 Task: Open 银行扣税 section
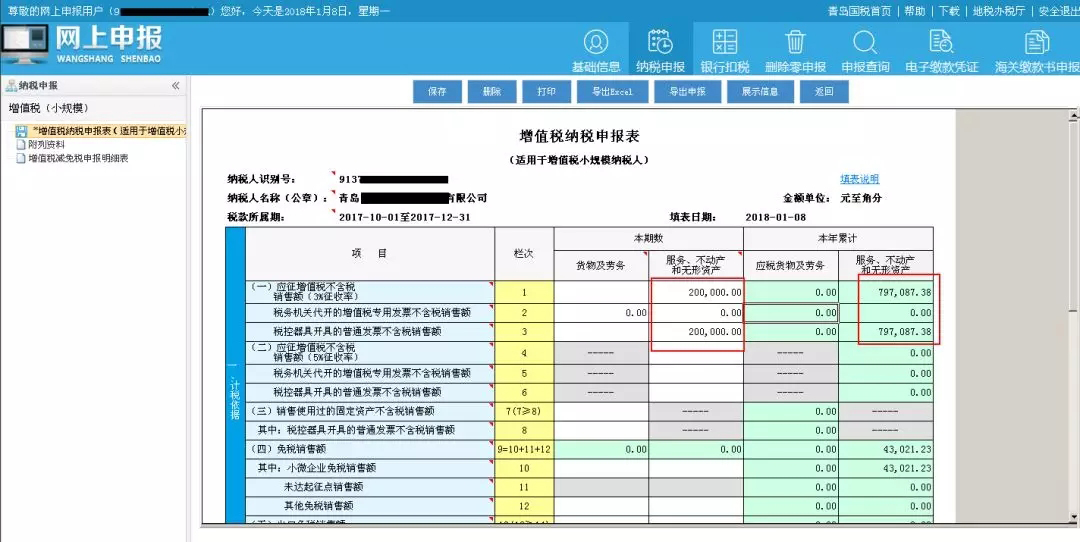(x=725, y=50)
